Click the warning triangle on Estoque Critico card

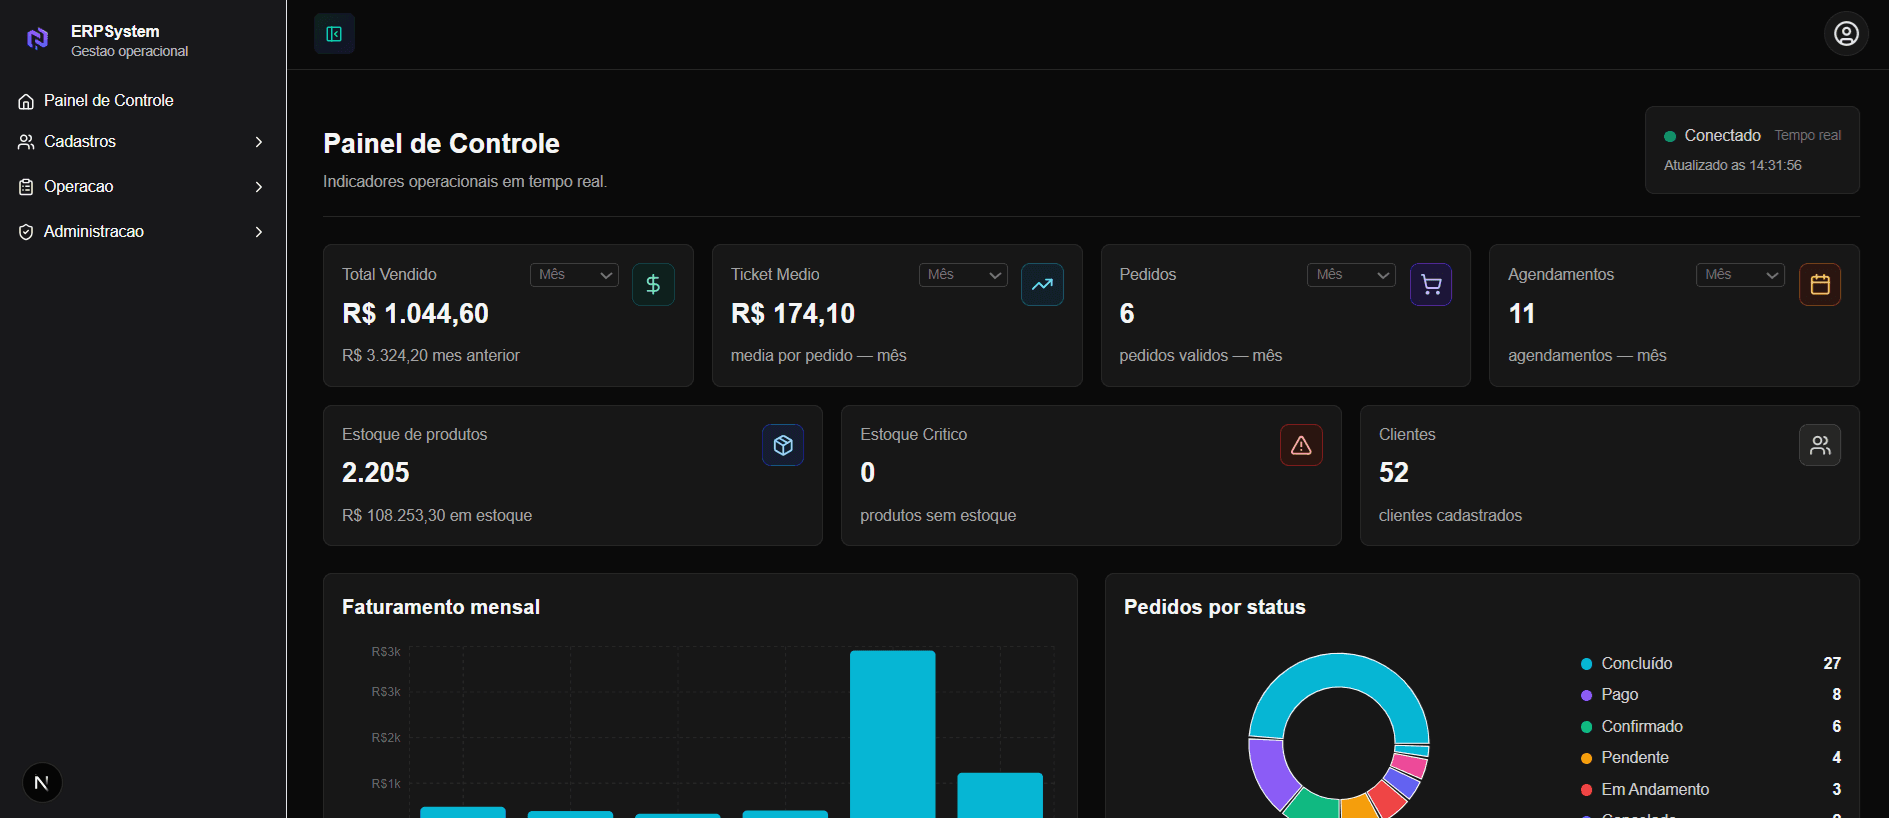point(1301,445)
